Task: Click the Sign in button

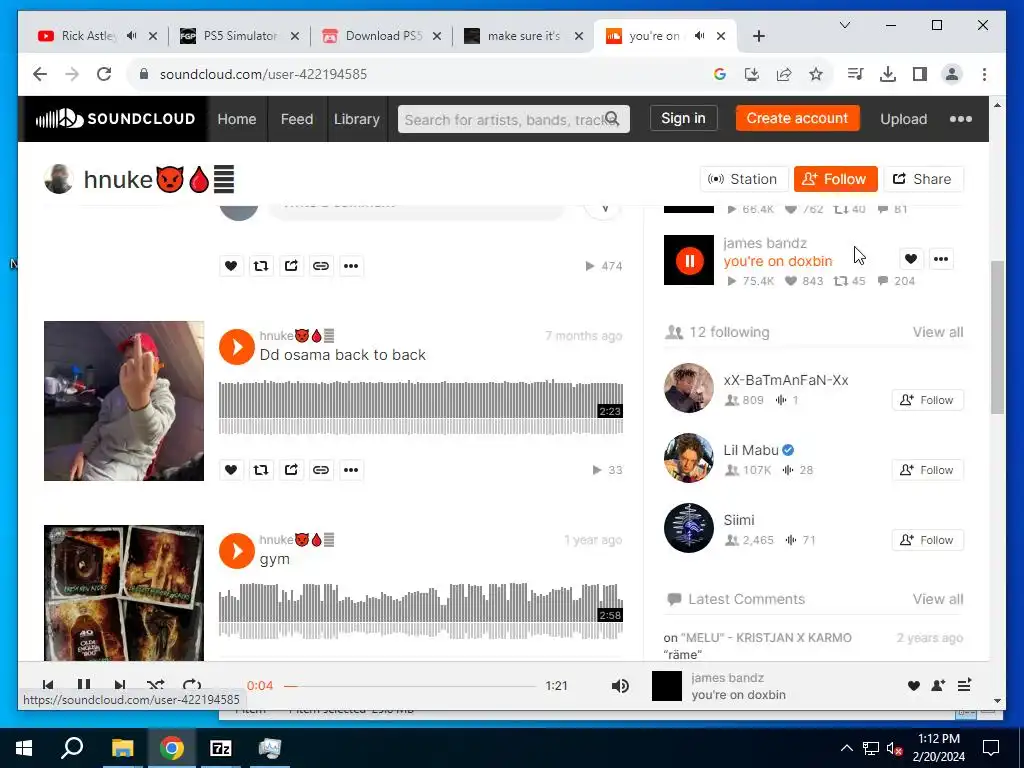Action: tap(683, 118)
